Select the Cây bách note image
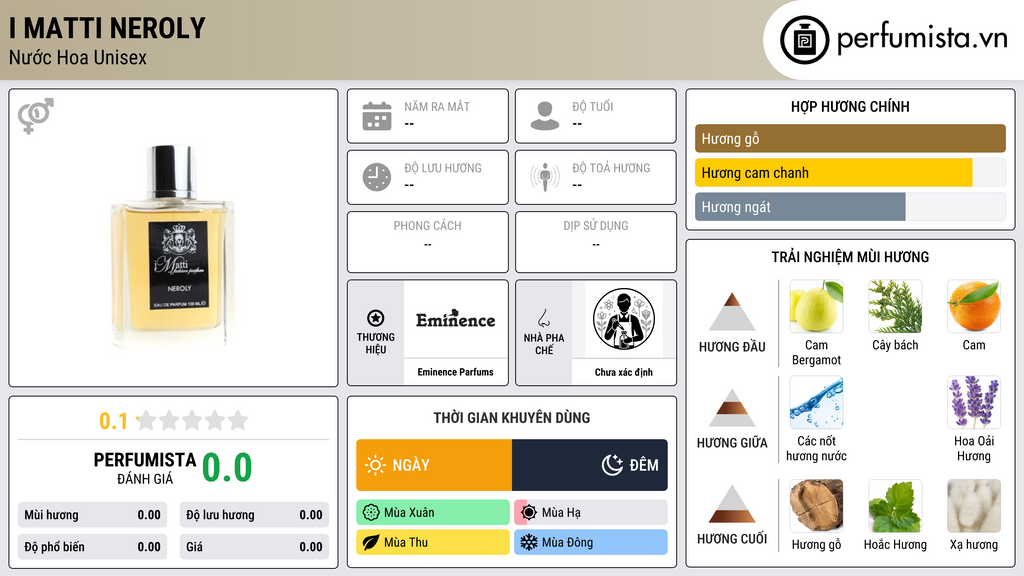Viewport: 1024px width, 576px height. [895, 306]
